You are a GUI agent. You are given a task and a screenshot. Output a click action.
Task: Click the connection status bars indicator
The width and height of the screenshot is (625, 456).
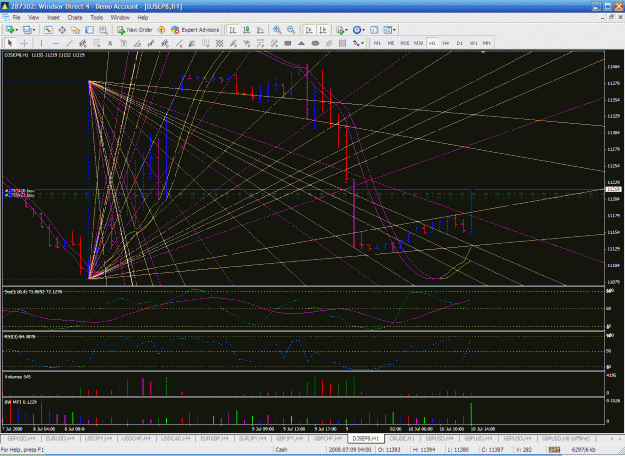554,450
